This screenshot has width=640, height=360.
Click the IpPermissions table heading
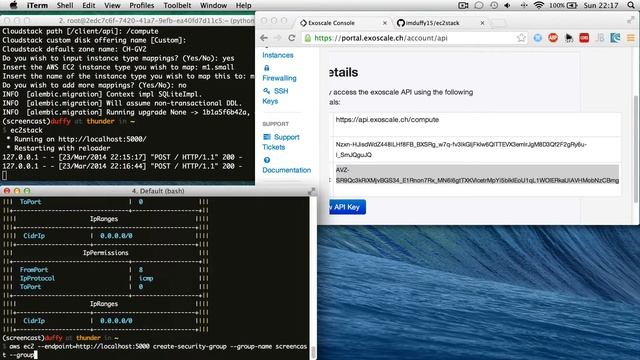(106, 253)
